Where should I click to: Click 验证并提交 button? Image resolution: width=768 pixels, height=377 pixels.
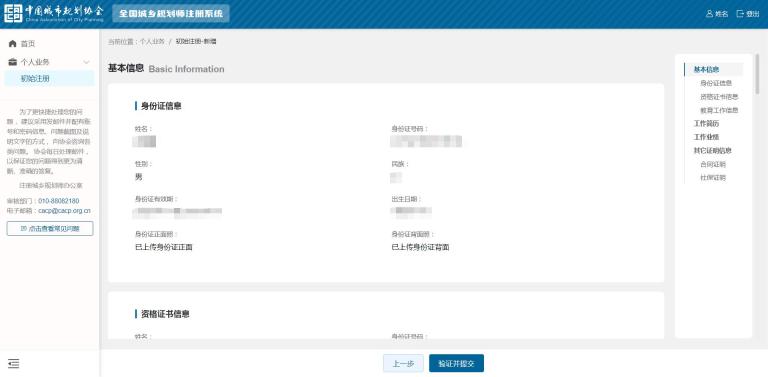pos(456,363)
